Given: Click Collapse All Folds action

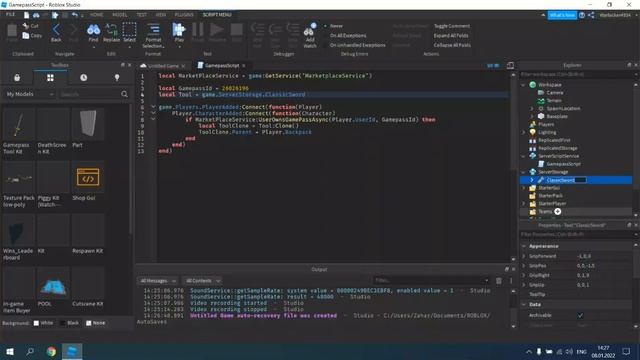Looking at the screenshot, I should click(x=452, y=45).
